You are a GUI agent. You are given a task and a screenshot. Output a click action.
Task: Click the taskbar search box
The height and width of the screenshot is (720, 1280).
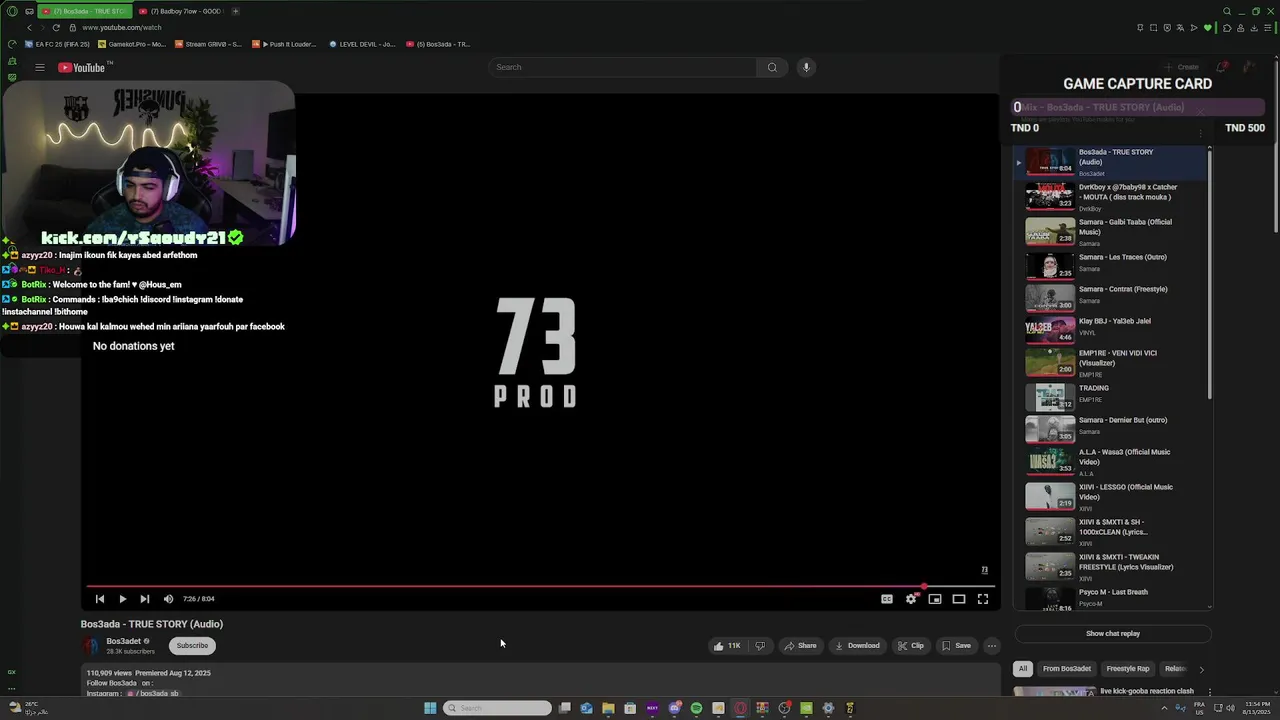(x=497, y=708)
